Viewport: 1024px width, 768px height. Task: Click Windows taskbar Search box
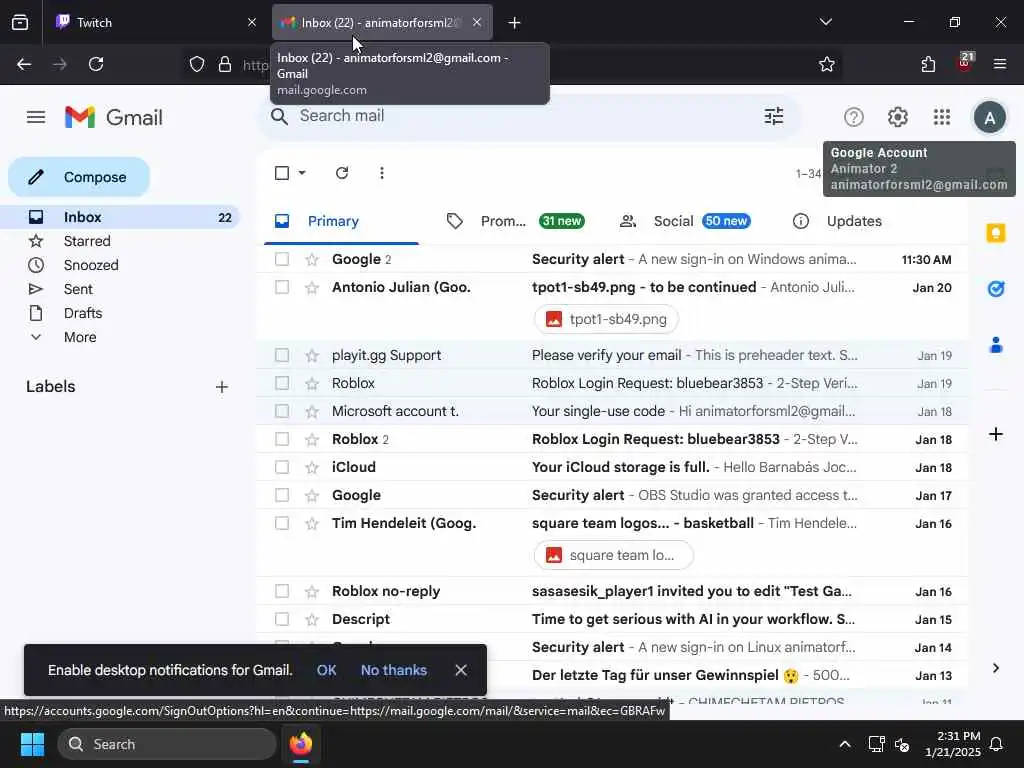(167, 744)
